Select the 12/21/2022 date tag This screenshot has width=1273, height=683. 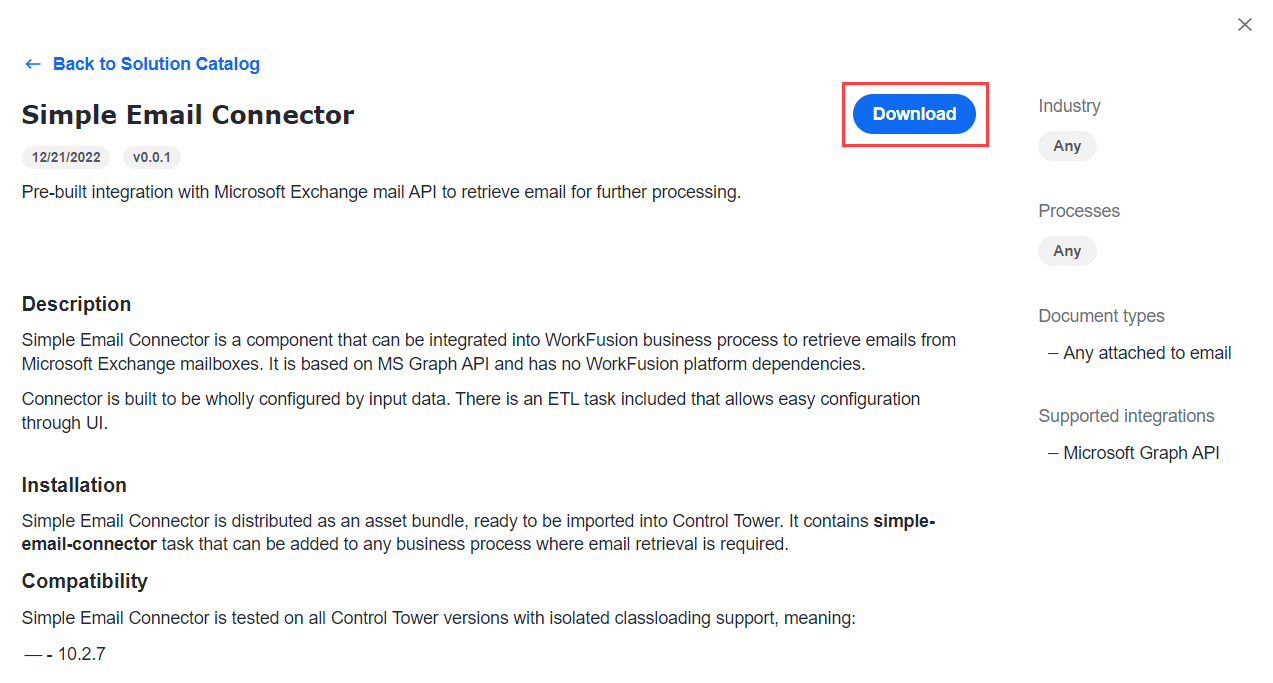point(66,158)
